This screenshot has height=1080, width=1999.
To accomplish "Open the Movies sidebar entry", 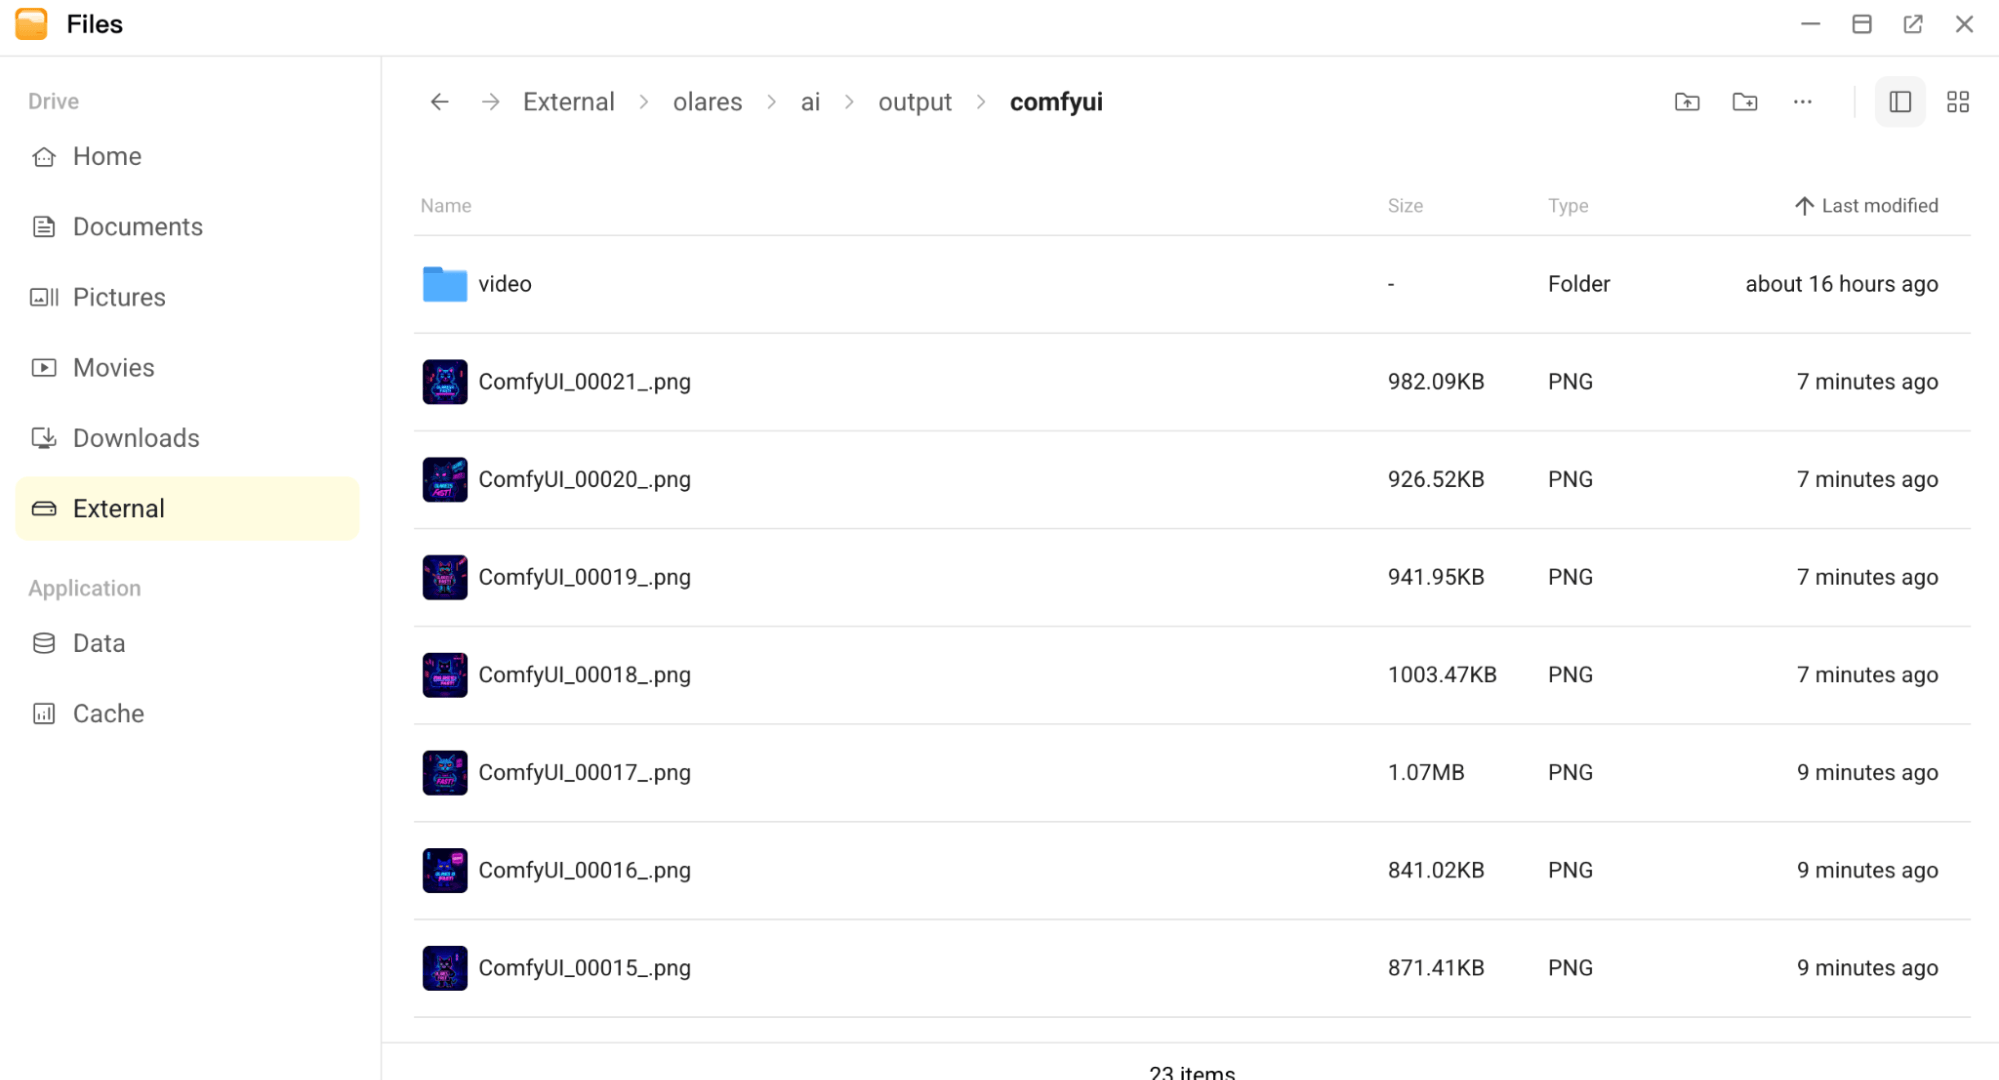I will (112, 367).
